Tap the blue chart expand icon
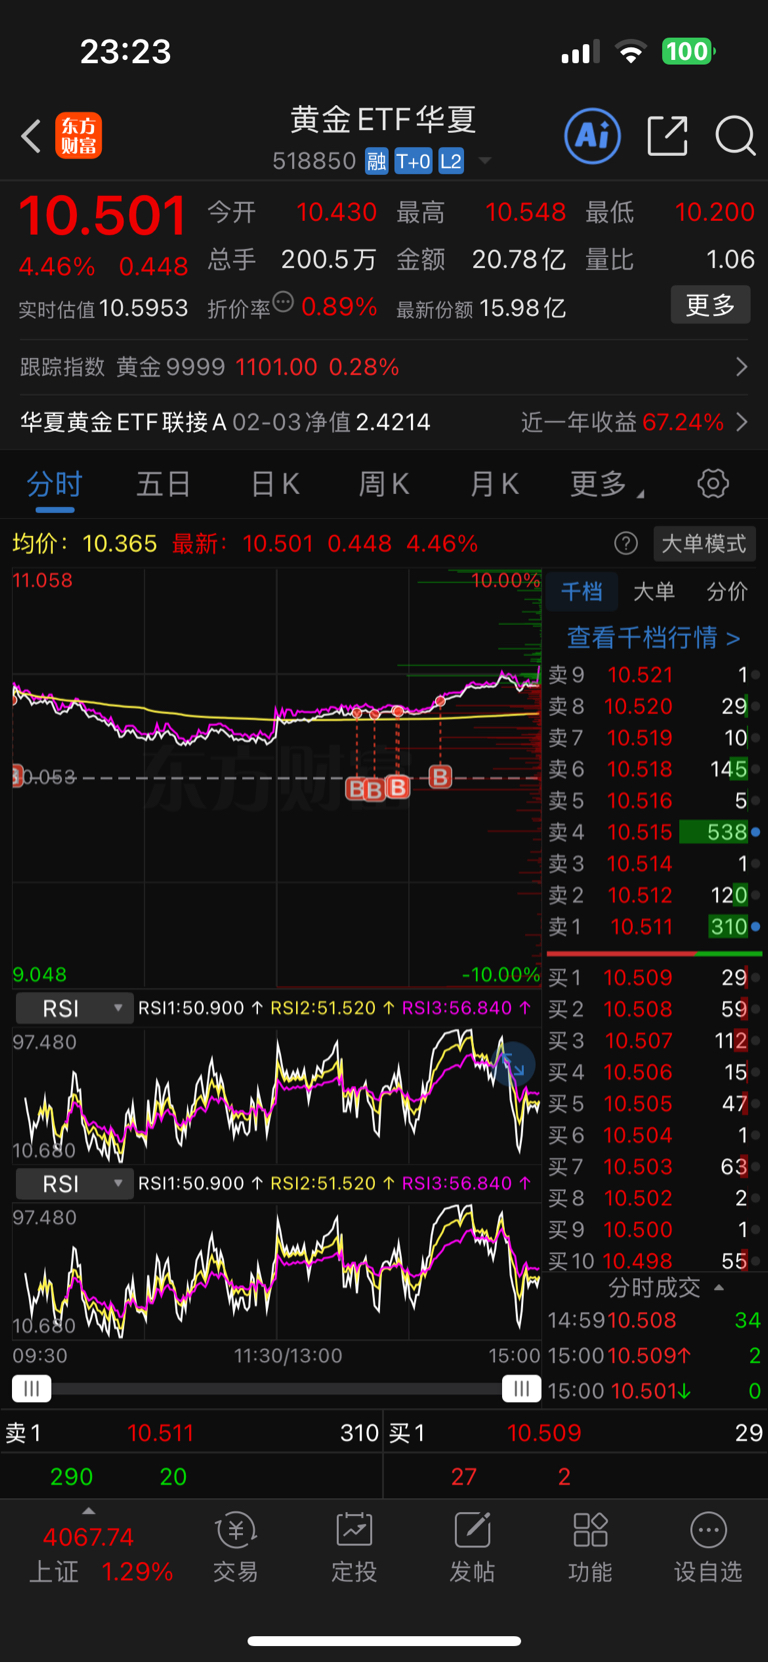Viewport: 768px width, 1663px height. 515,1066
